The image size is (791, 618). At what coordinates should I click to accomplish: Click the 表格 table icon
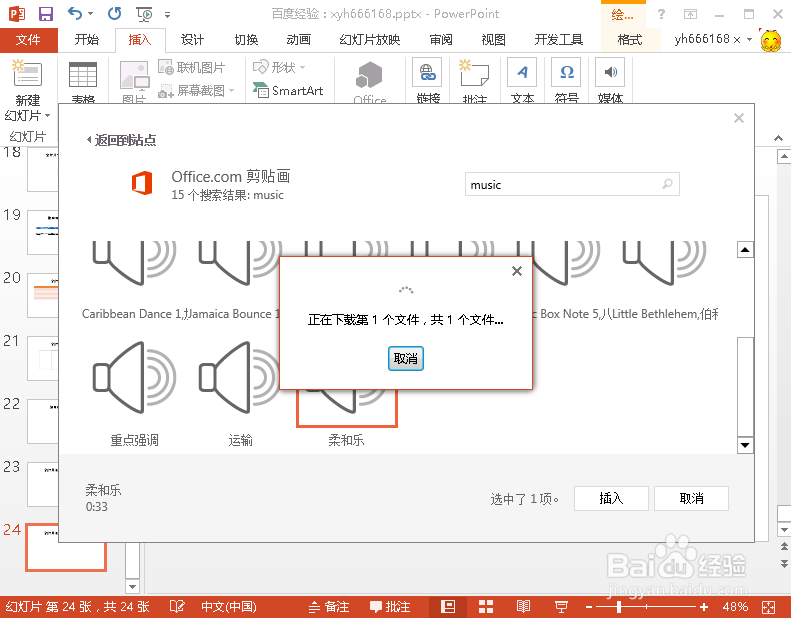point(83,75)
